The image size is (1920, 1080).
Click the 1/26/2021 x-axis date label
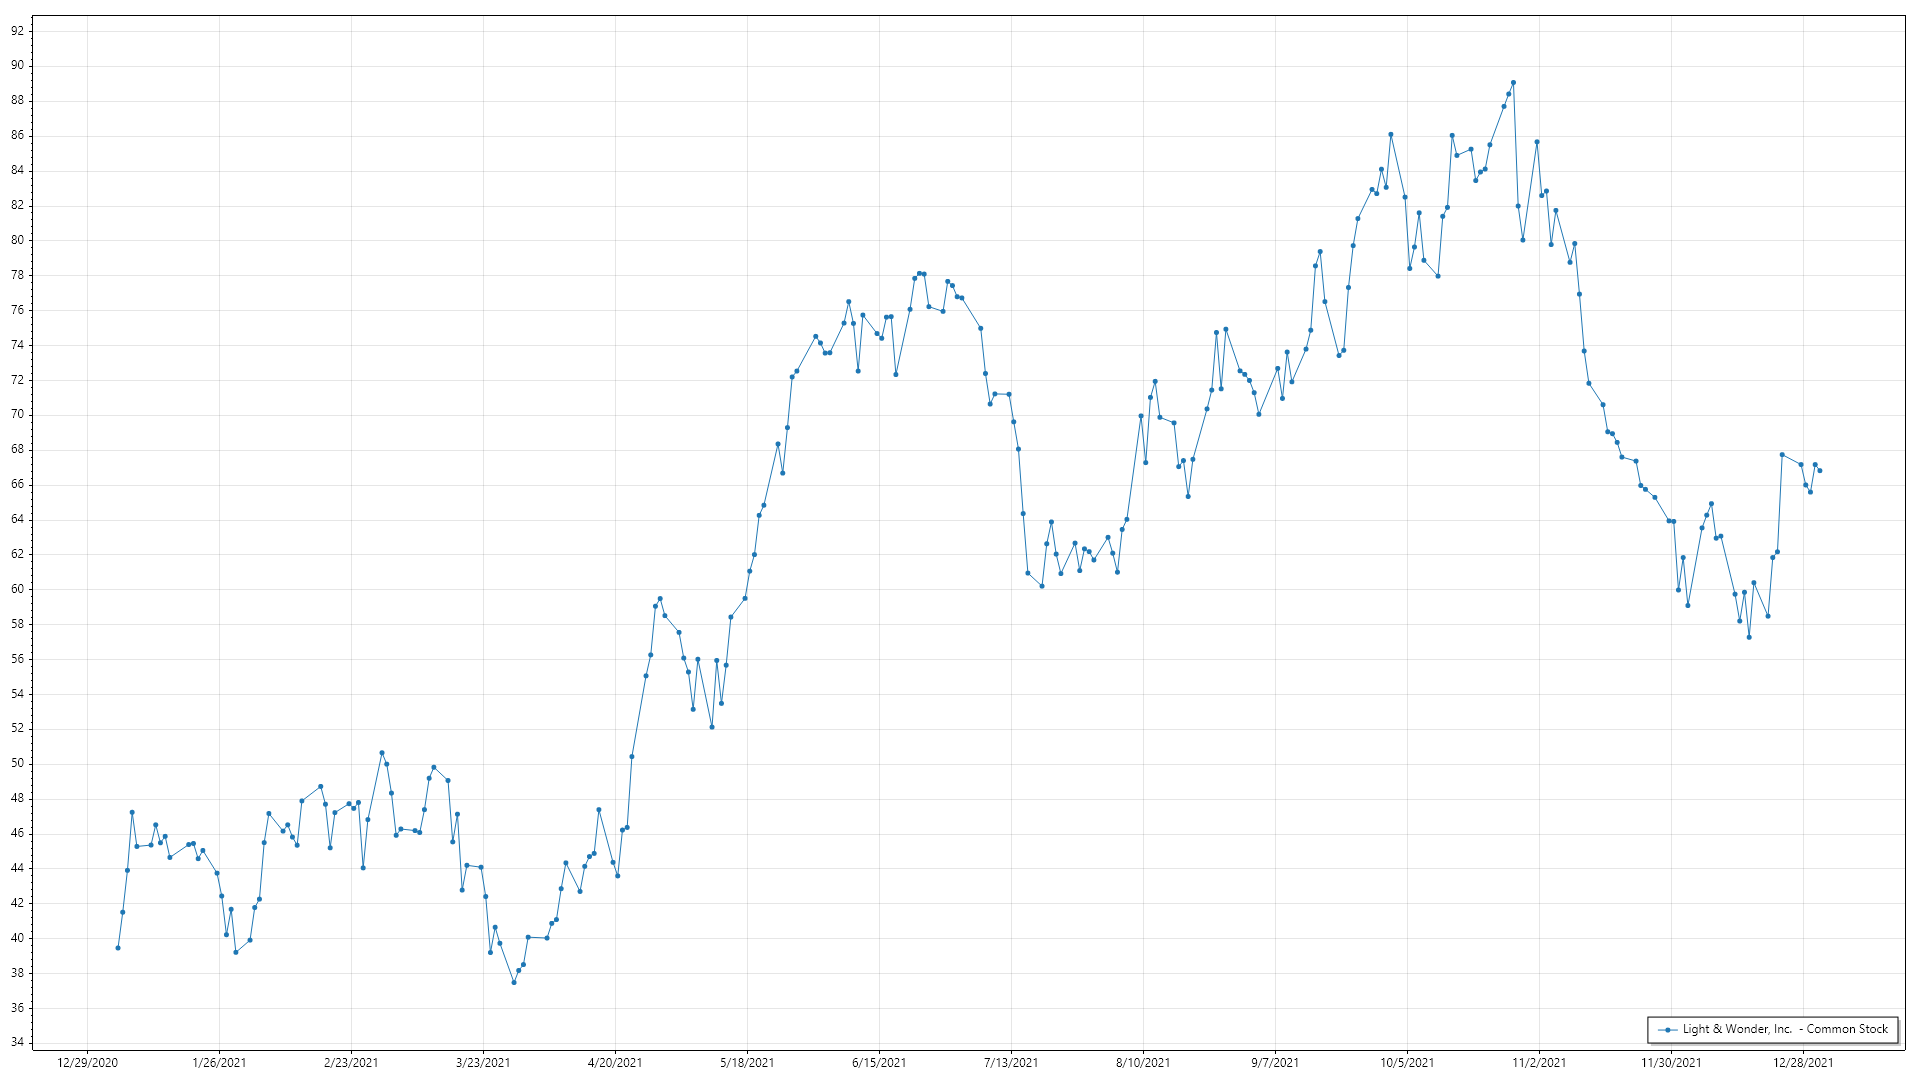click(x=219, y=1063)
